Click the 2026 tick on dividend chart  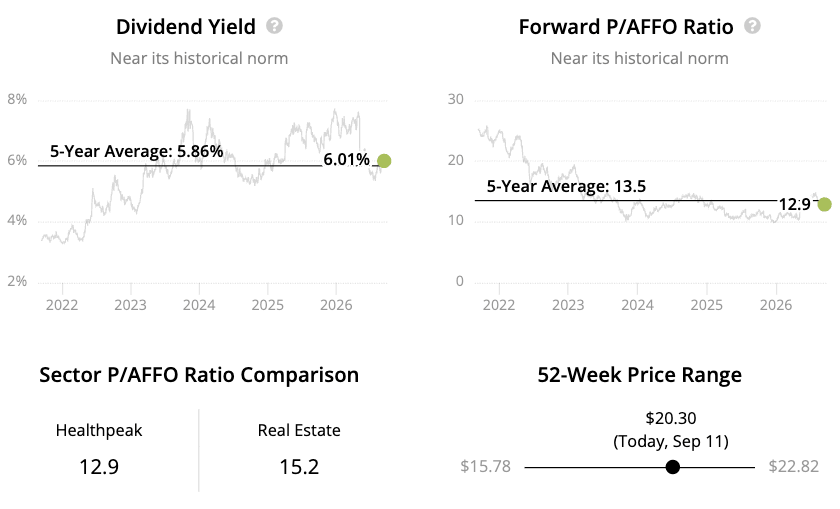click(x=336, y=305)
